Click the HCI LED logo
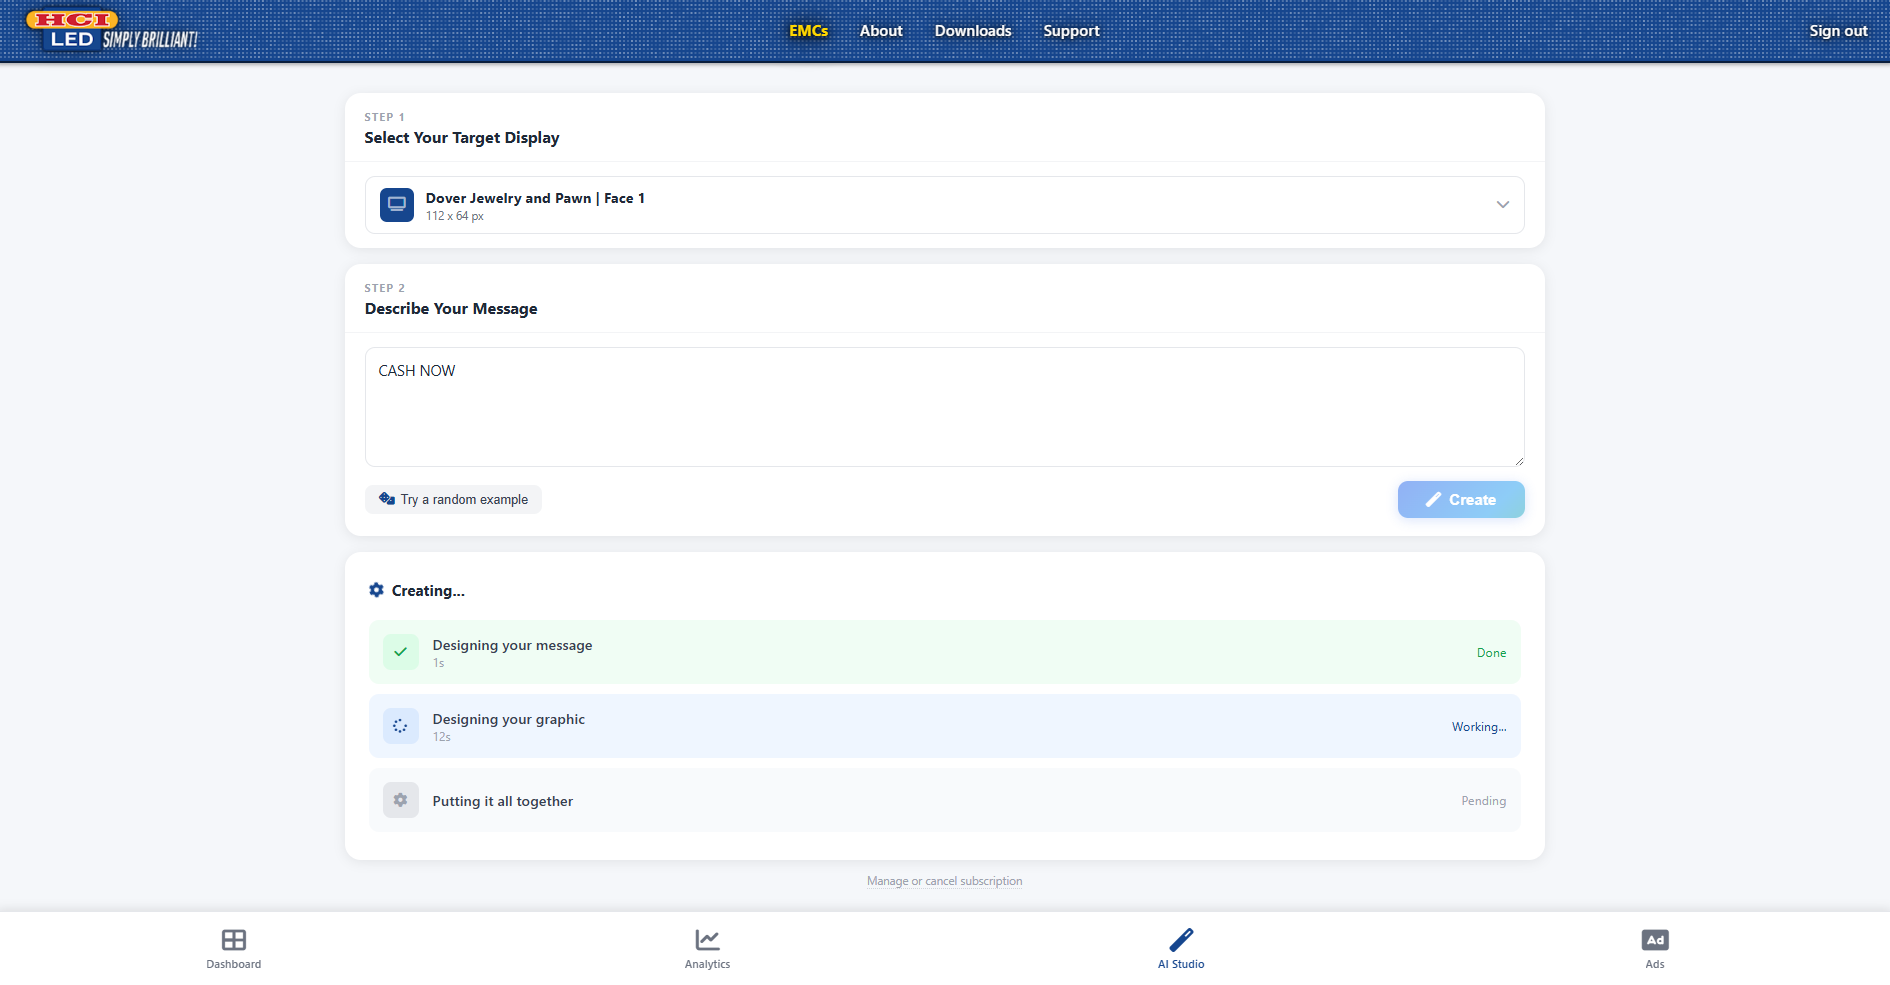The width and height of the screenshot is (1890, 985). [x=111, y=30]
